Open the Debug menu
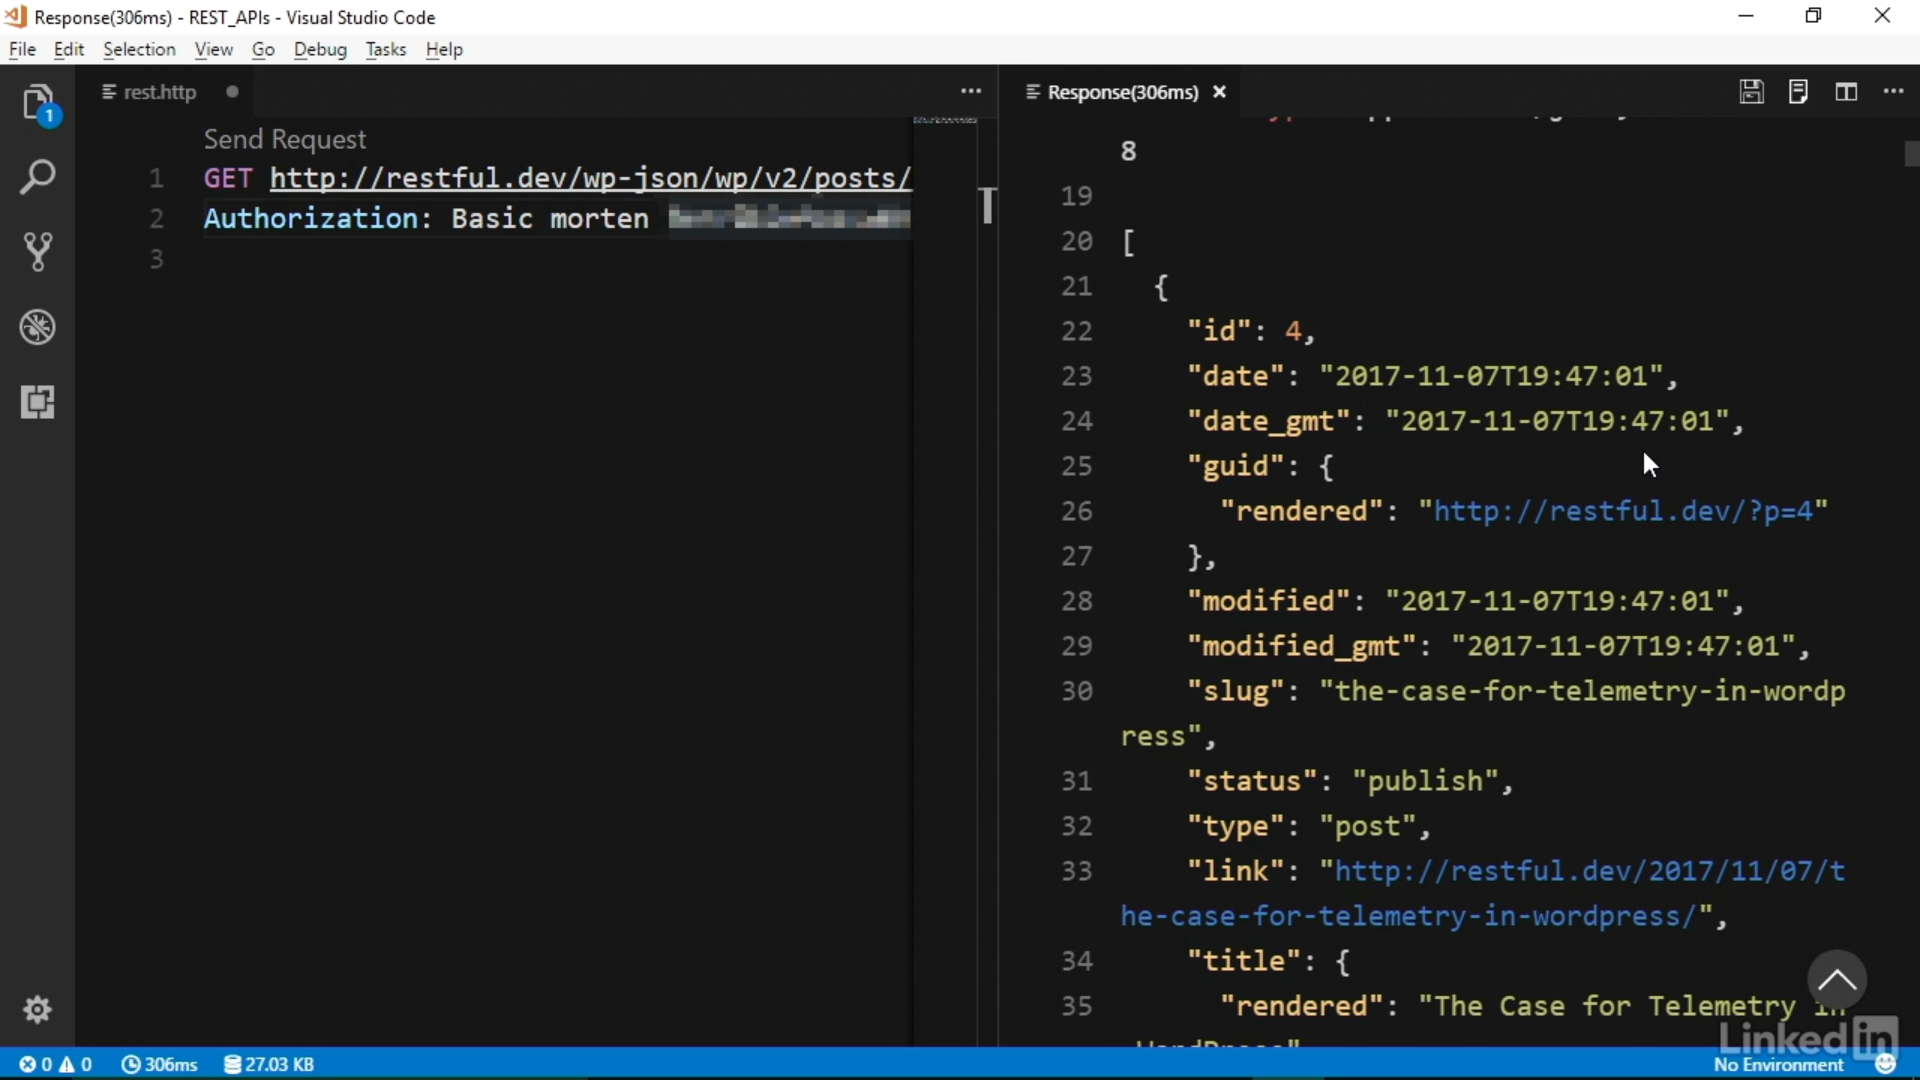 pos(320,49)
